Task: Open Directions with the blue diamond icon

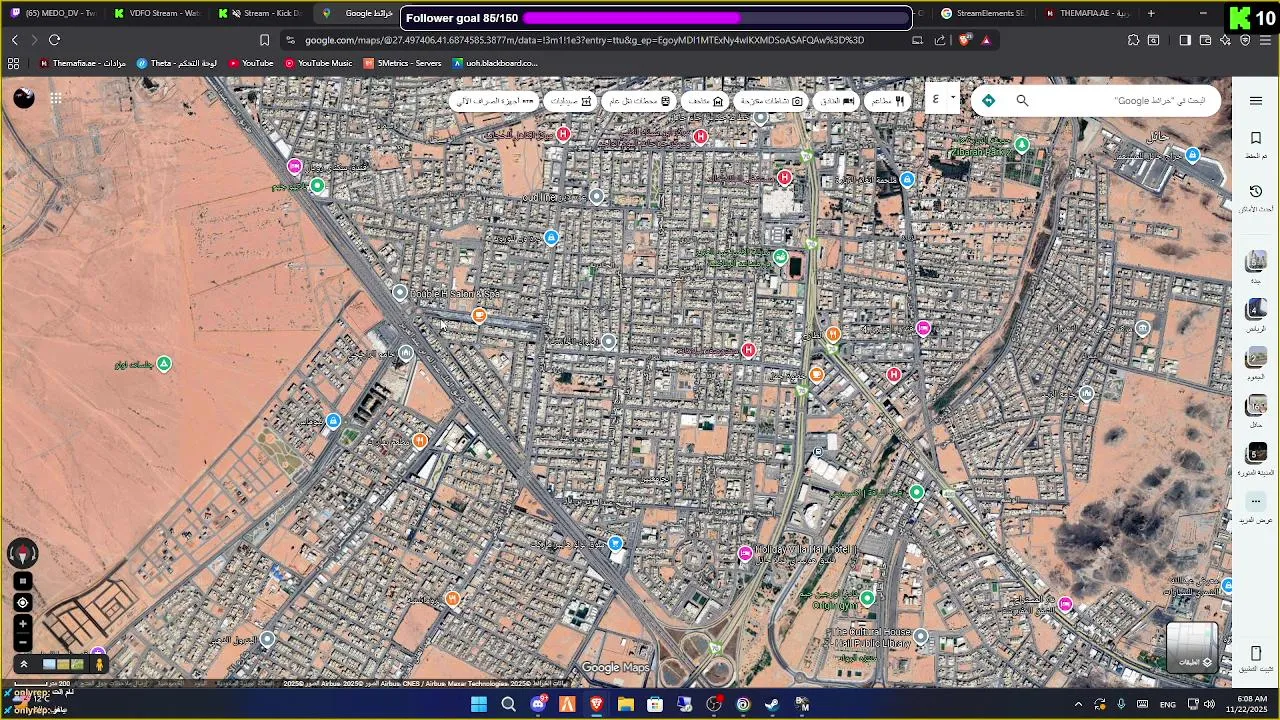Action: pos(988,101)
